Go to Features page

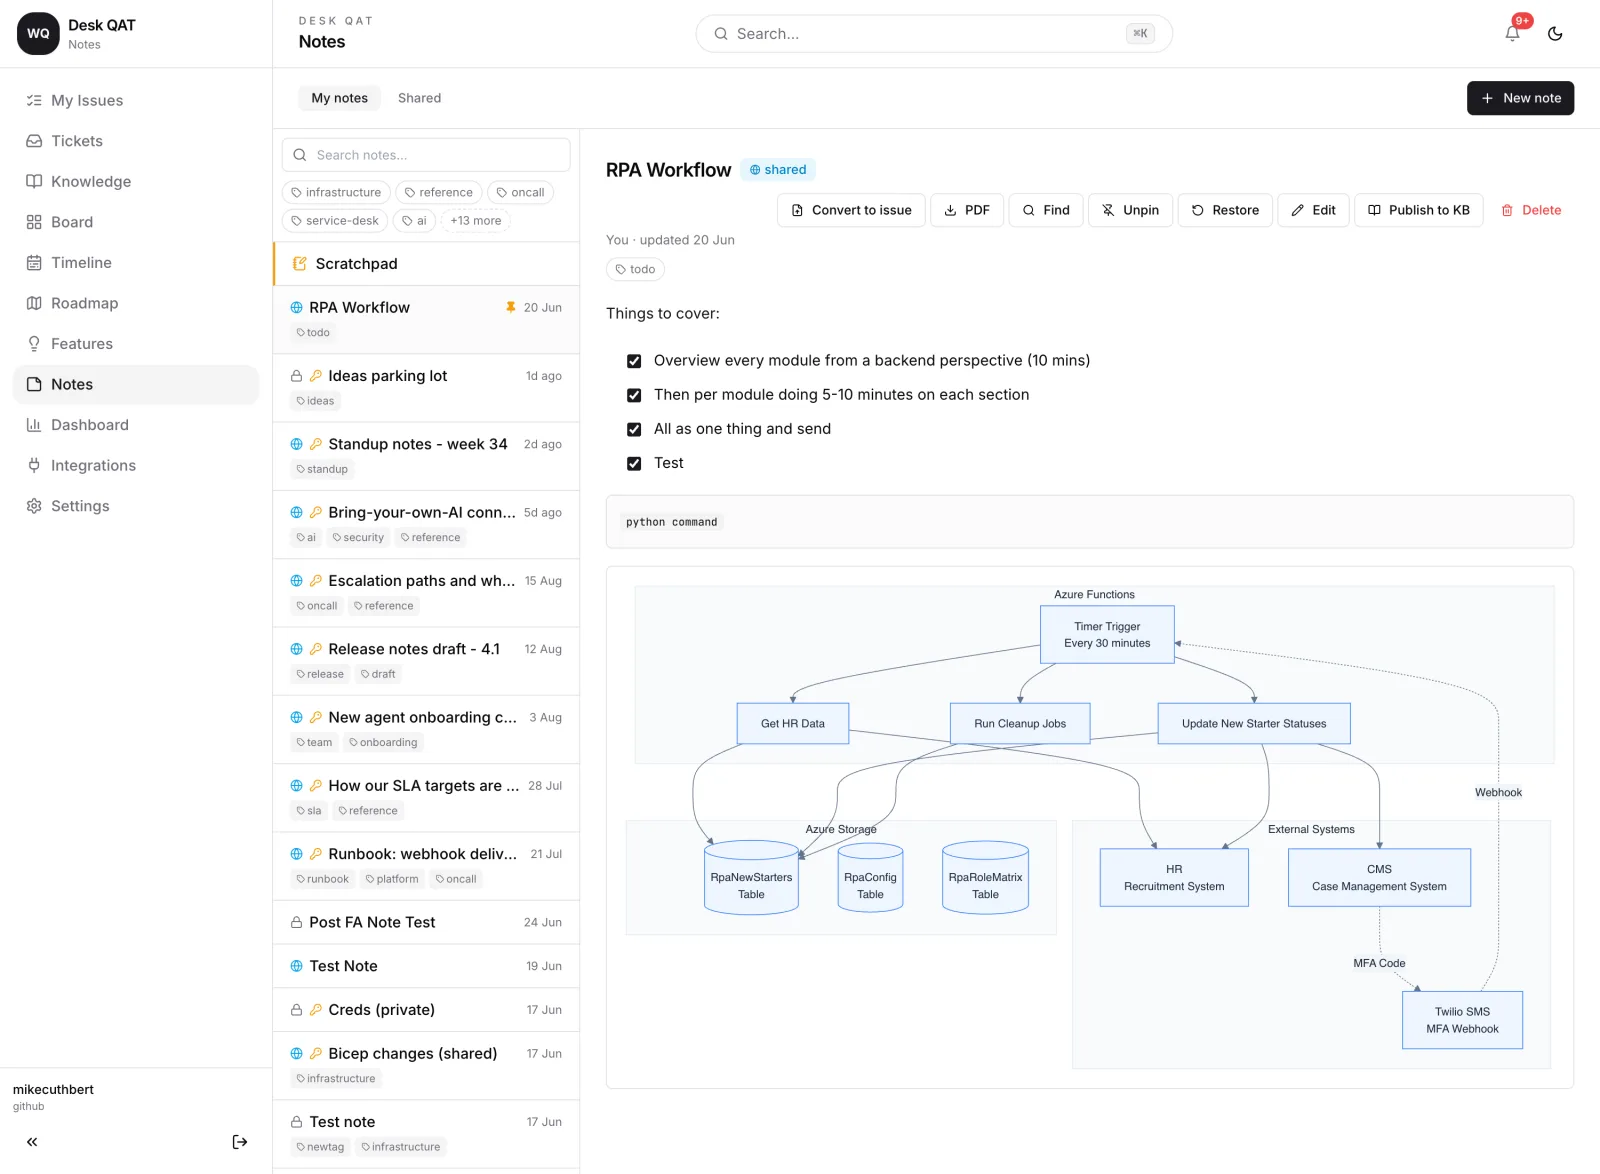tap(136, 344)
